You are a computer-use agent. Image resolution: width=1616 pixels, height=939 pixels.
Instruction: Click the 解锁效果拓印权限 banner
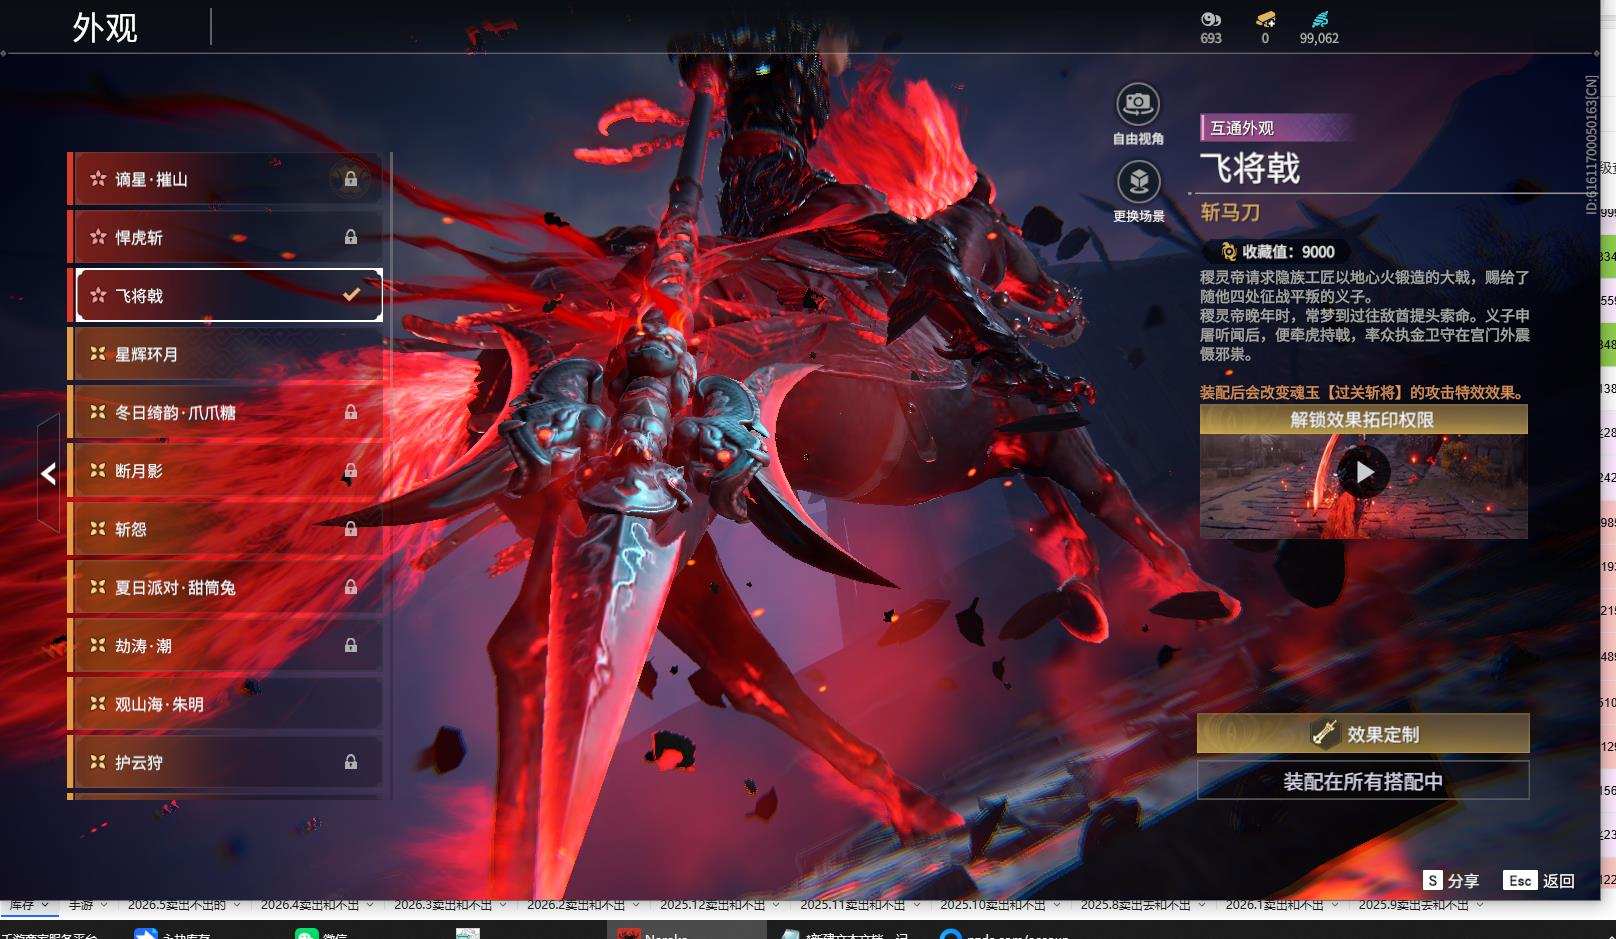tap(1363, 420)
